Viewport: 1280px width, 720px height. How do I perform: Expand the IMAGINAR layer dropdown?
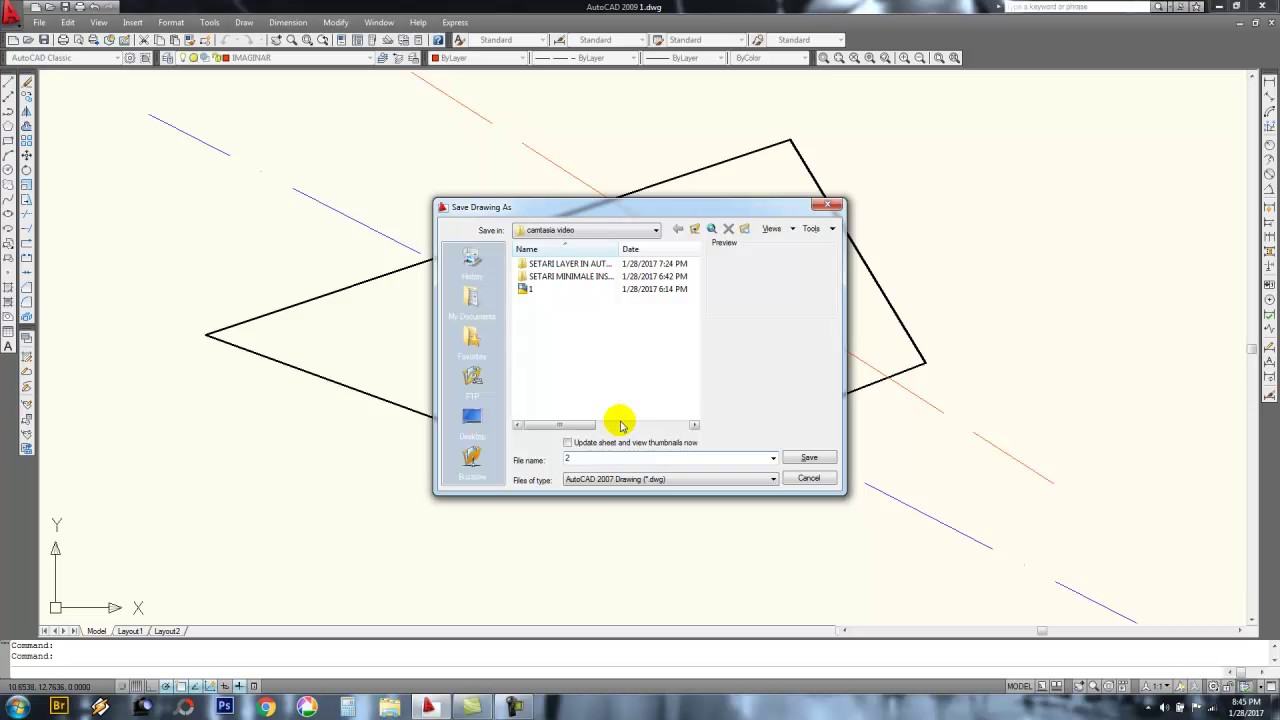370,58
